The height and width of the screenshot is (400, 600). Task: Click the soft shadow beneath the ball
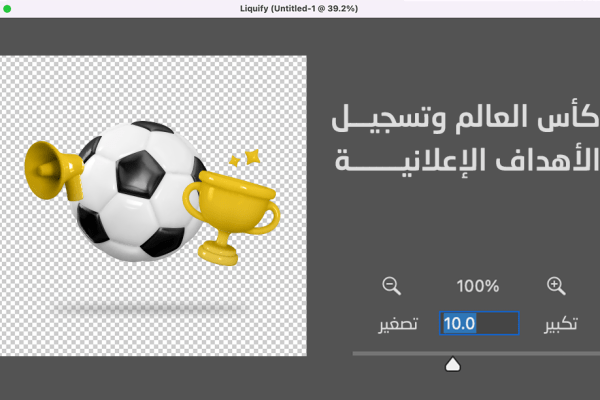[147, 307]
